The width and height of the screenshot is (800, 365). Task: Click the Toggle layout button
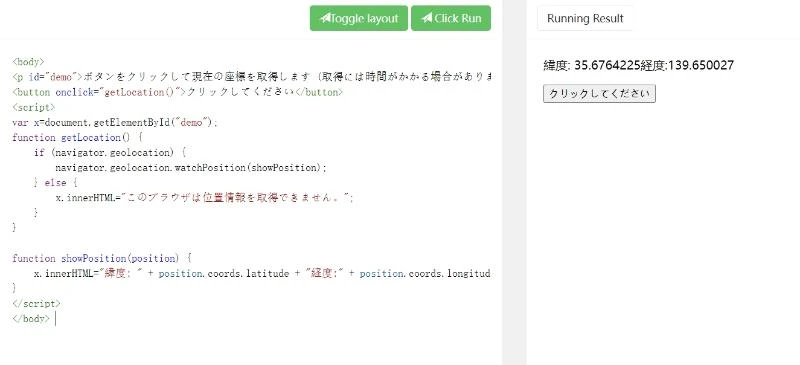[359, 18]
